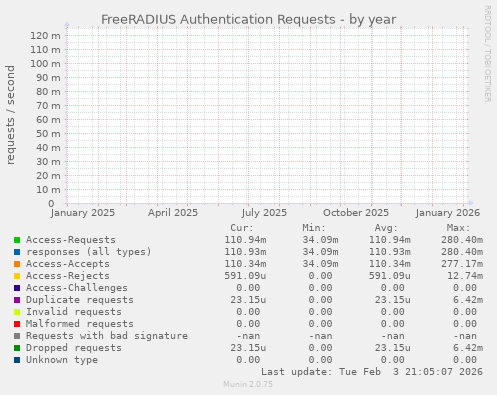Image resolution: width=497 pixels, height=395 pixels.
Task: Click the 'Cur:' column header
Action: 242,228
